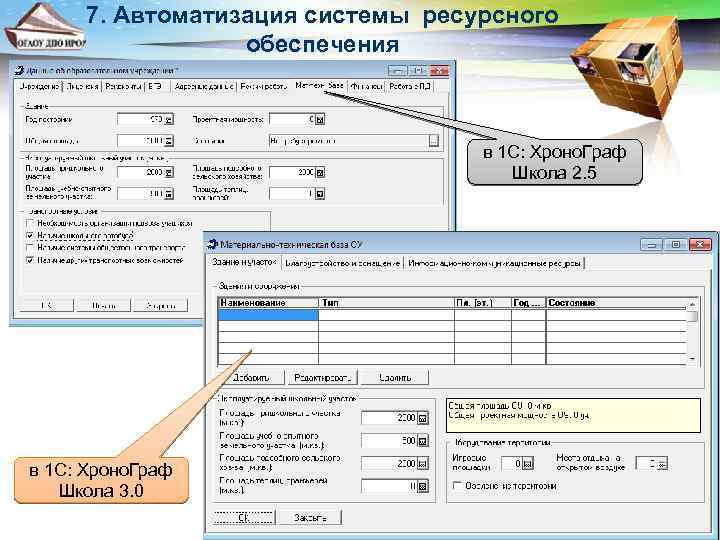Click year built input field
This screenshot has height=540, width=720.
141,119
